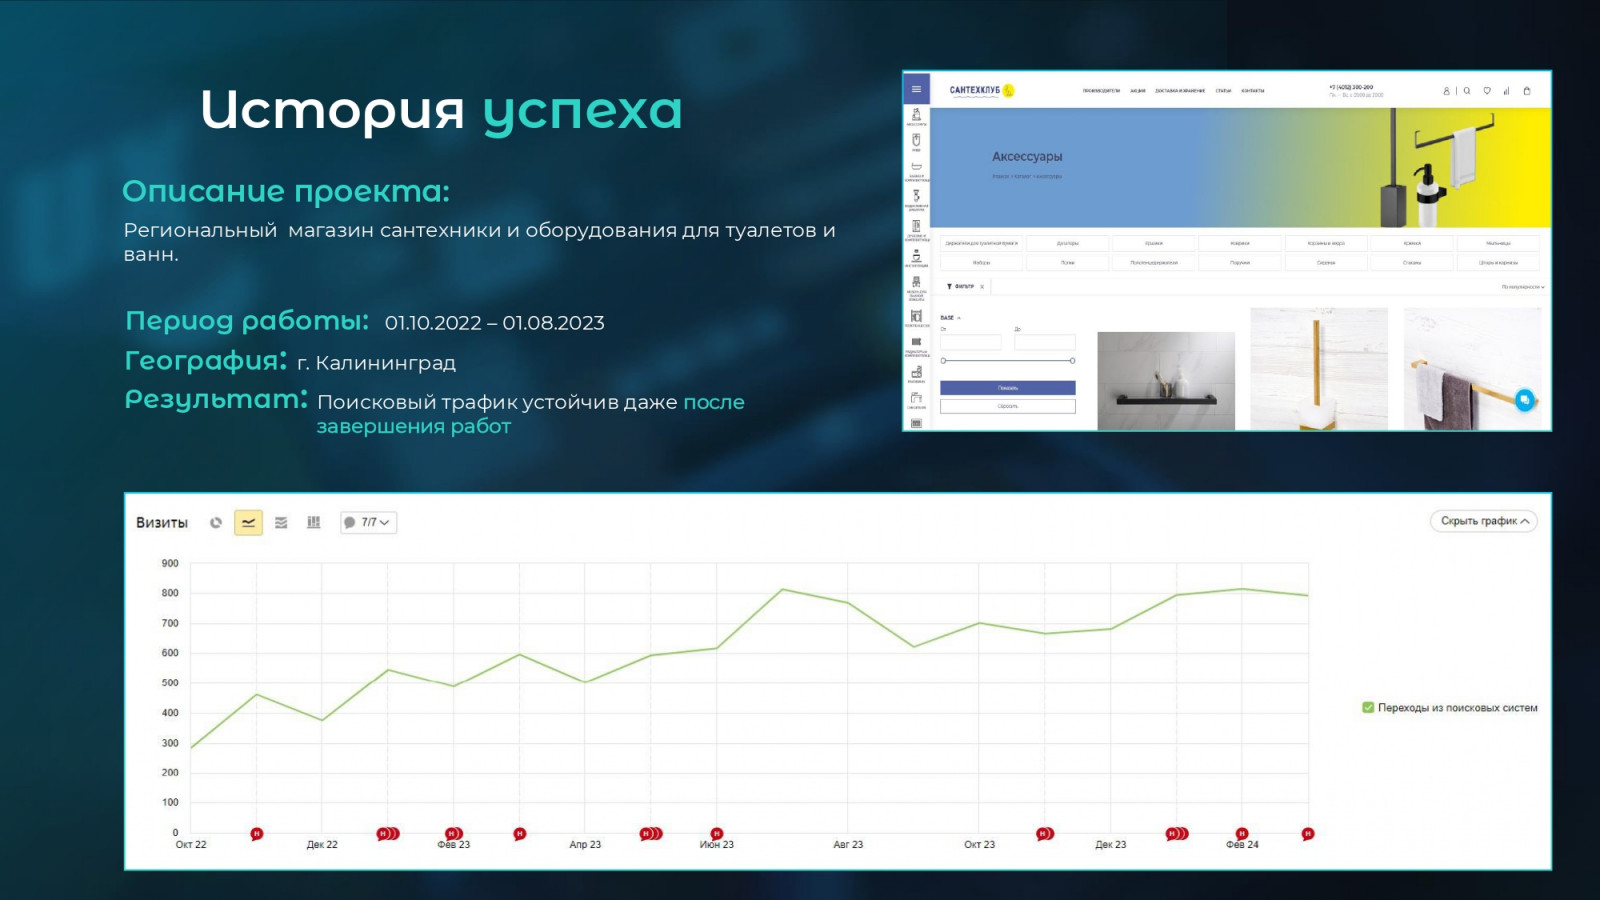1600x900 pixels.
Task: Click the search magnifier icon in site header
Action: click(x=1467, y=91)
